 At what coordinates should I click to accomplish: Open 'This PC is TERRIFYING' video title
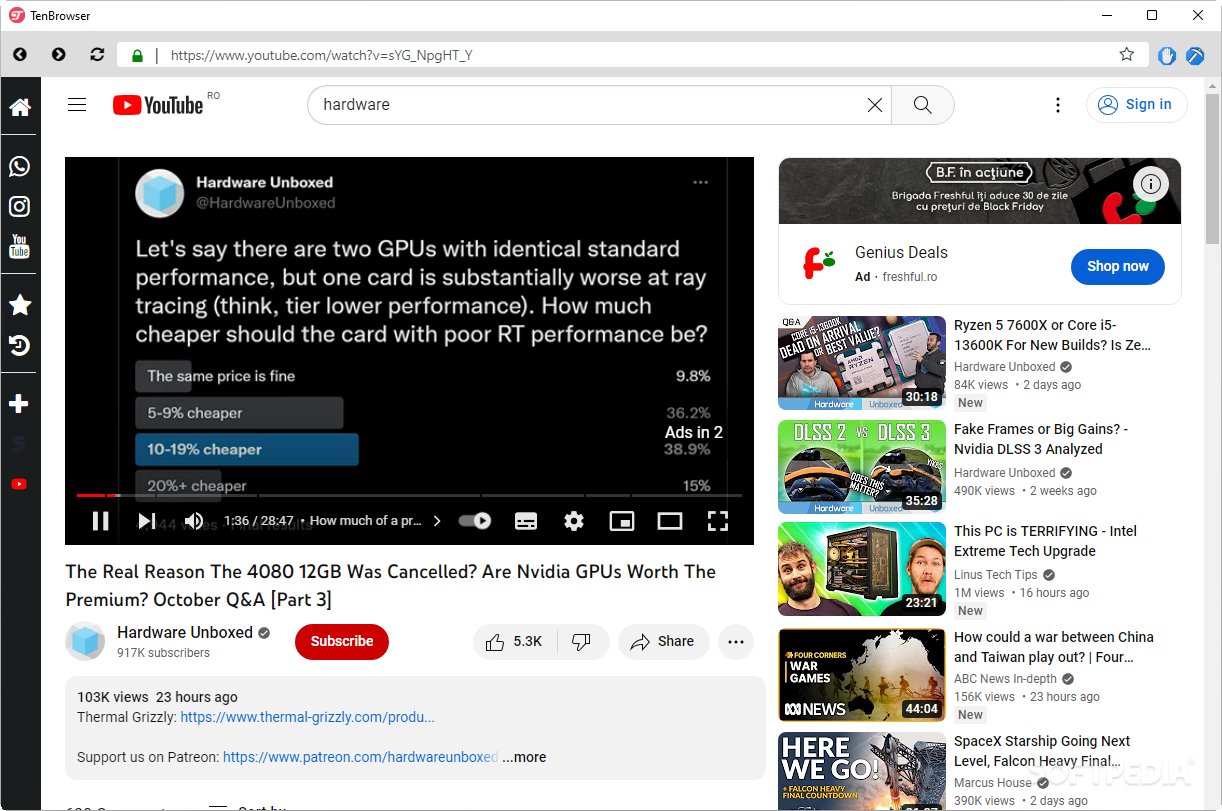pyautogui.click(x=1045, y=541)
